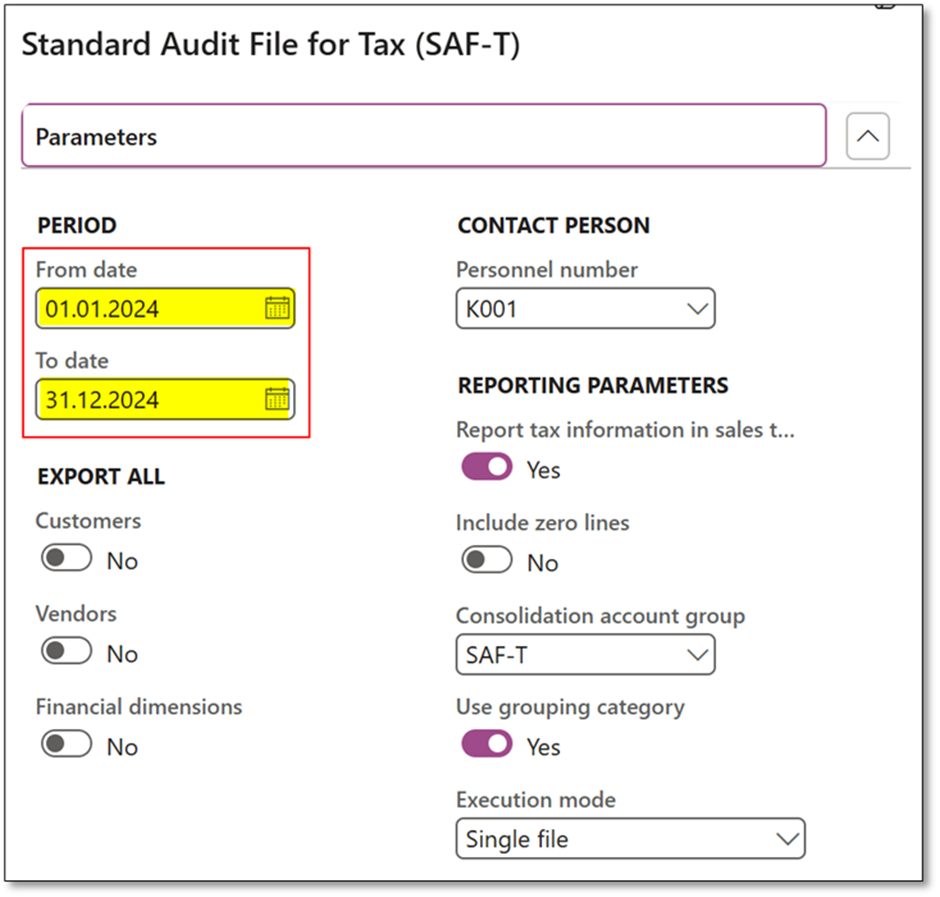Enable the Include zero lines toggle
The width and height of the screenshot is (940, 897).
(x=486, y=559)
